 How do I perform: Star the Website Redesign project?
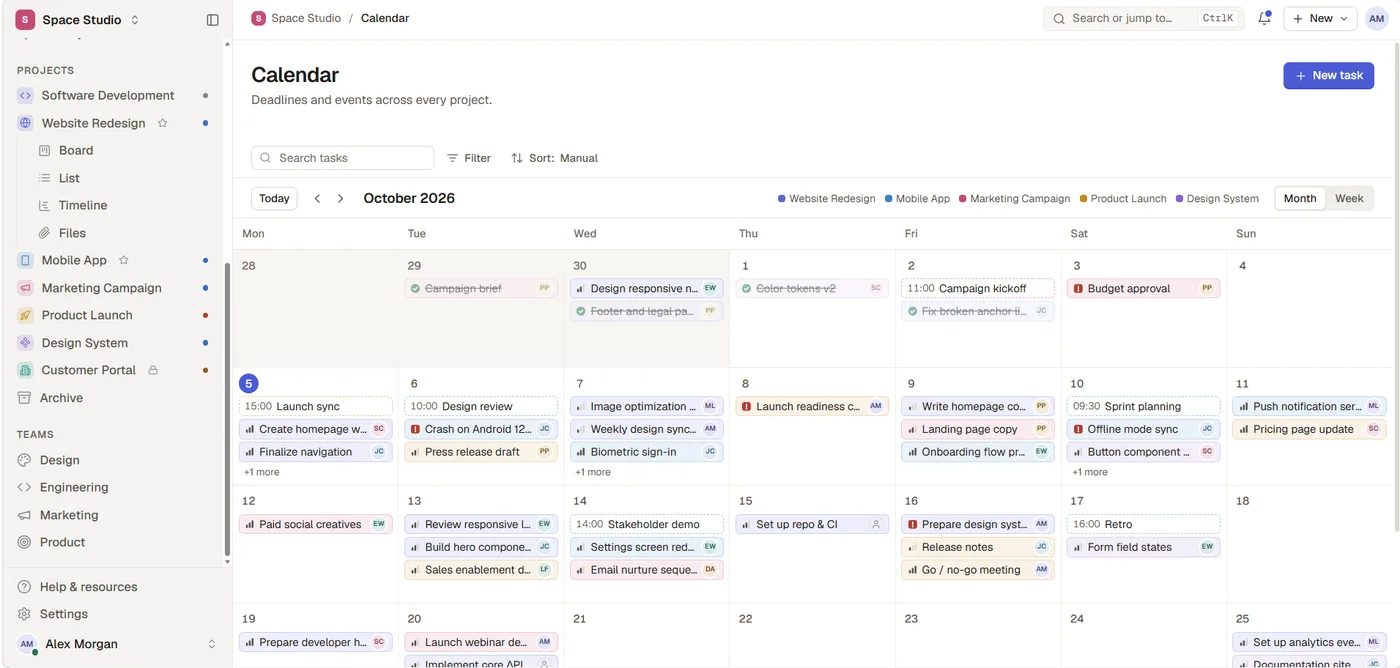(163, 123)
